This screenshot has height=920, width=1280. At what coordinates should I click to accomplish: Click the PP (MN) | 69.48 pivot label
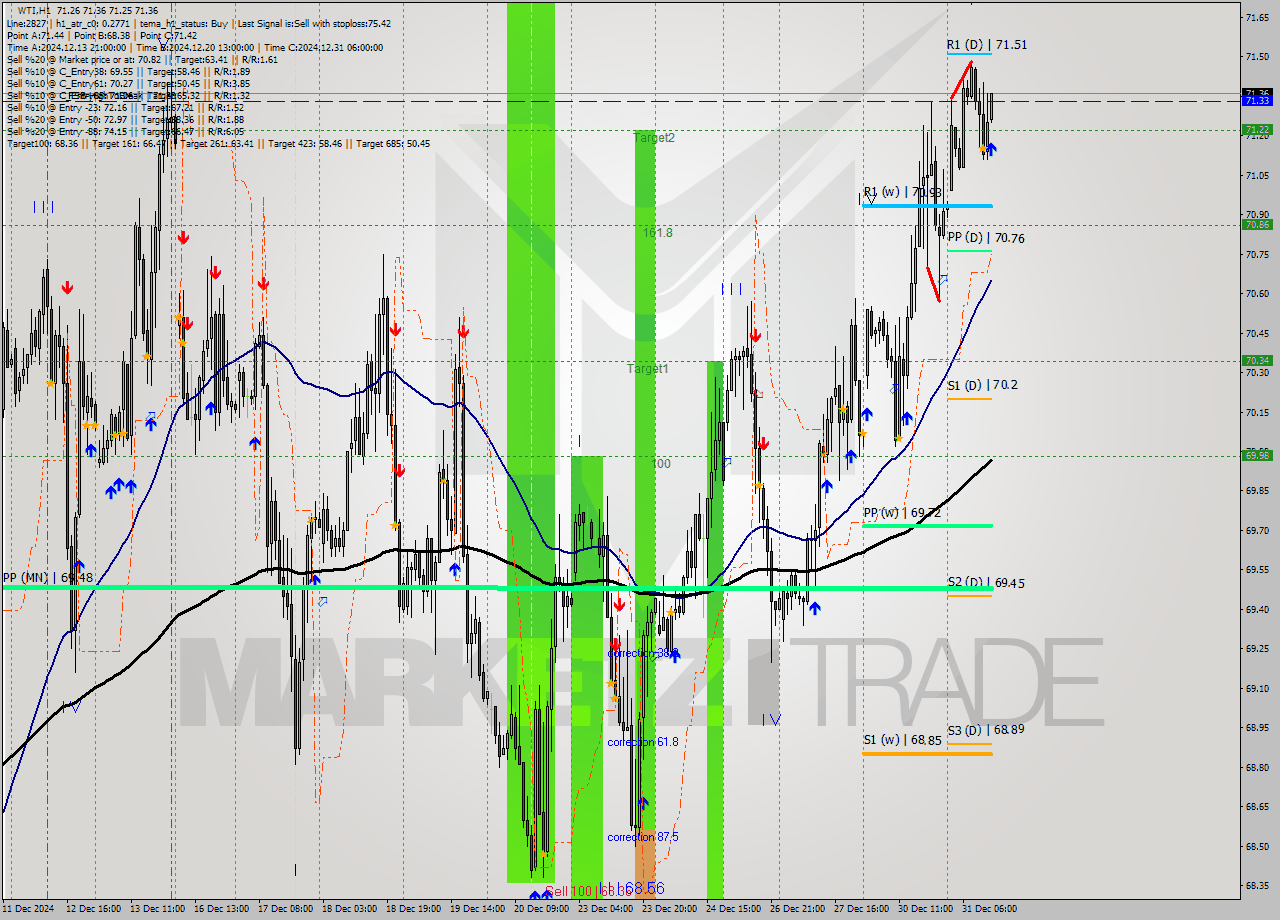[47, 578]
